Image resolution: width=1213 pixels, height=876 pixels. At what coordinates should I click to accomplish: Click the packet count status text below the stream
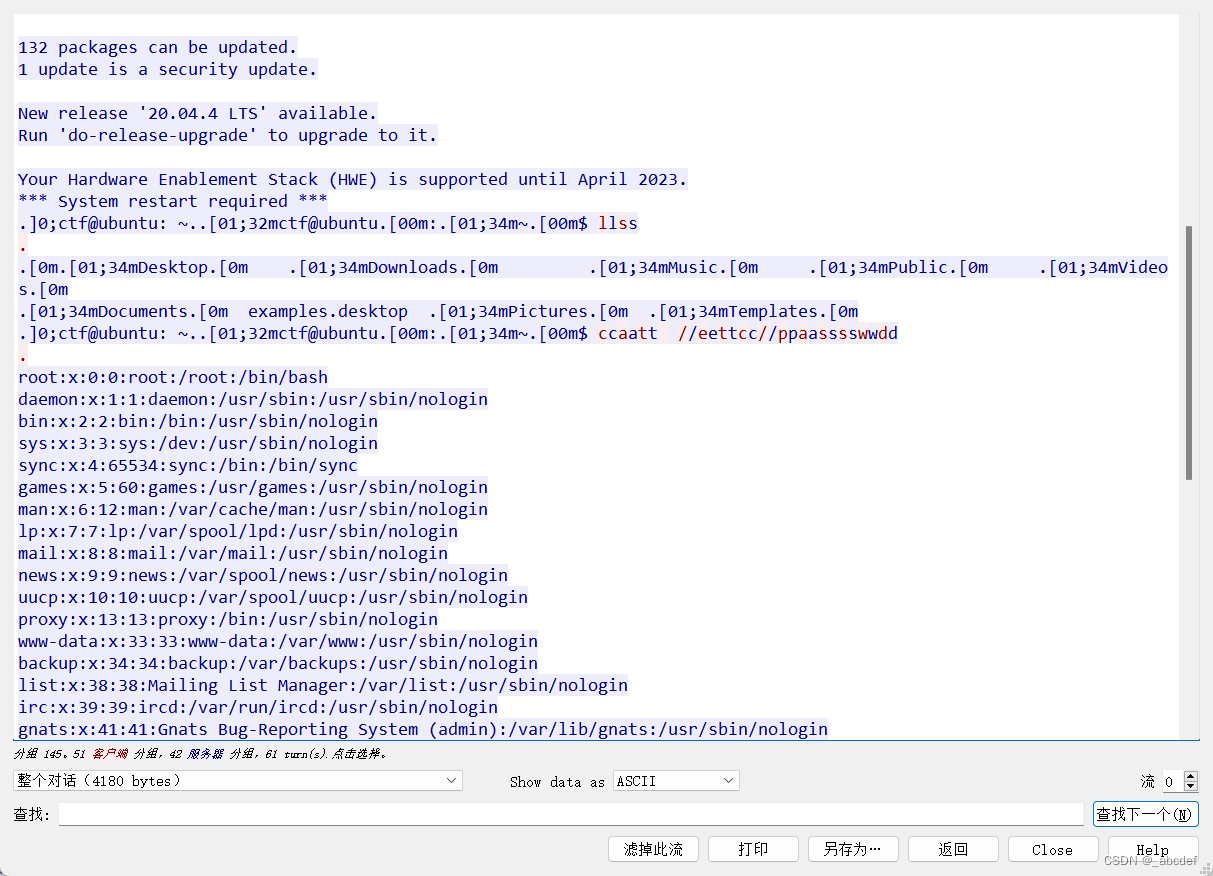[201, 754]
